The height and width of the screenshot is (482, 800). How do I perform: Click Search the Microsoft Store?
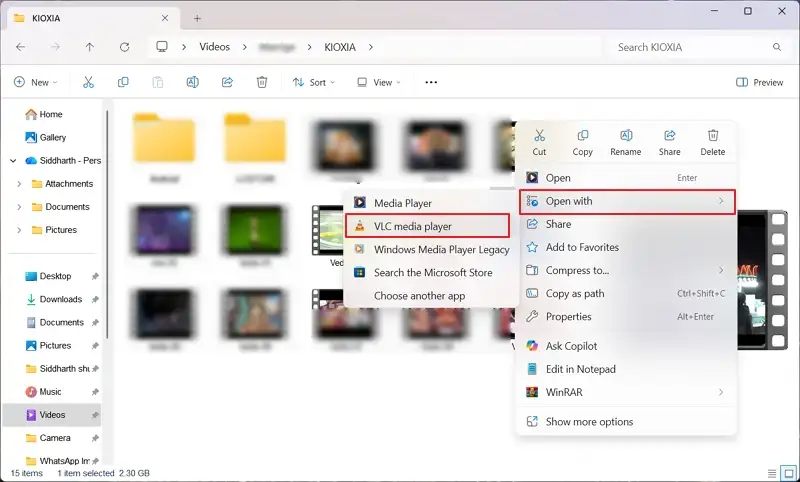coord(431,272)
